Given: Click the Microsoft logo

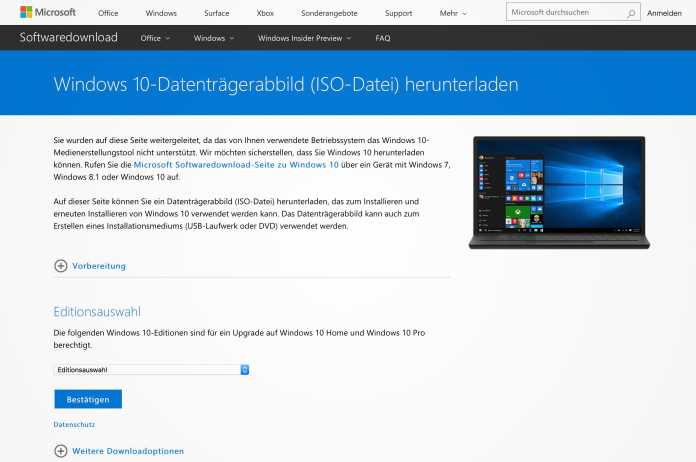Looking at the screenshot, I should click(x=48, y=13).
